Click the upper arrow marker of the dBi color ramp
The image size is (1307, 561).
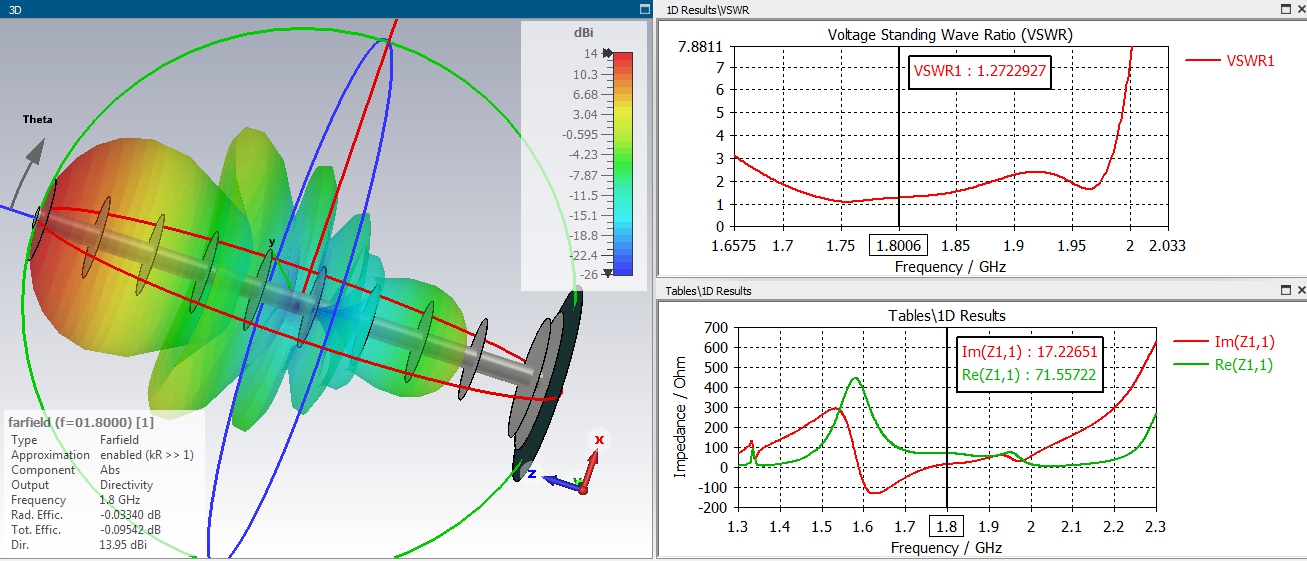[x=606, y=54]
